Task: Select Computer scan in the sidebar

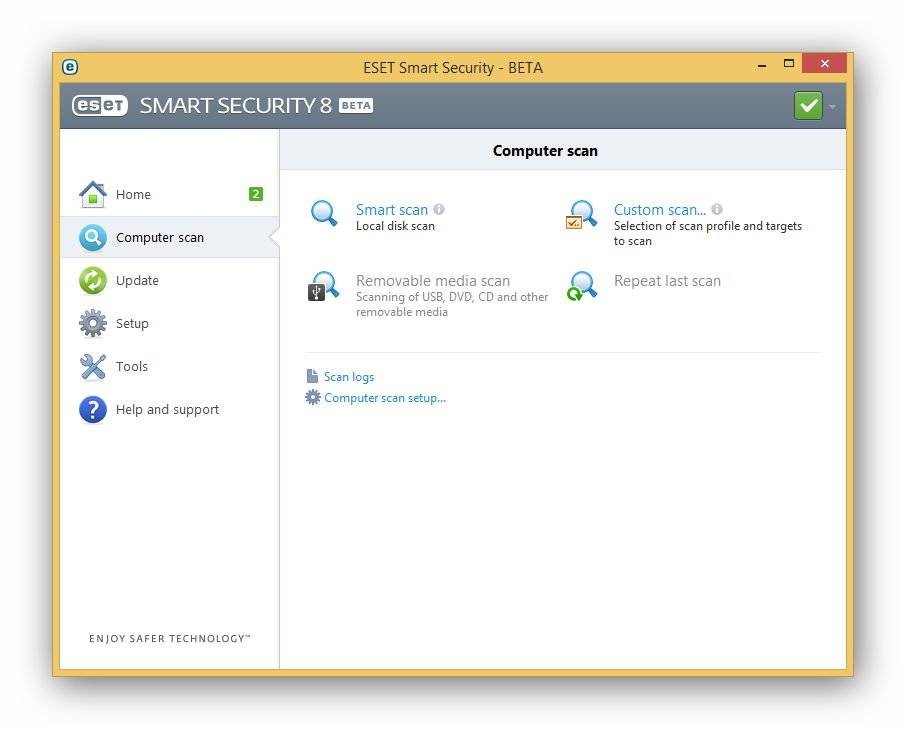Action: tap(169, 237)
